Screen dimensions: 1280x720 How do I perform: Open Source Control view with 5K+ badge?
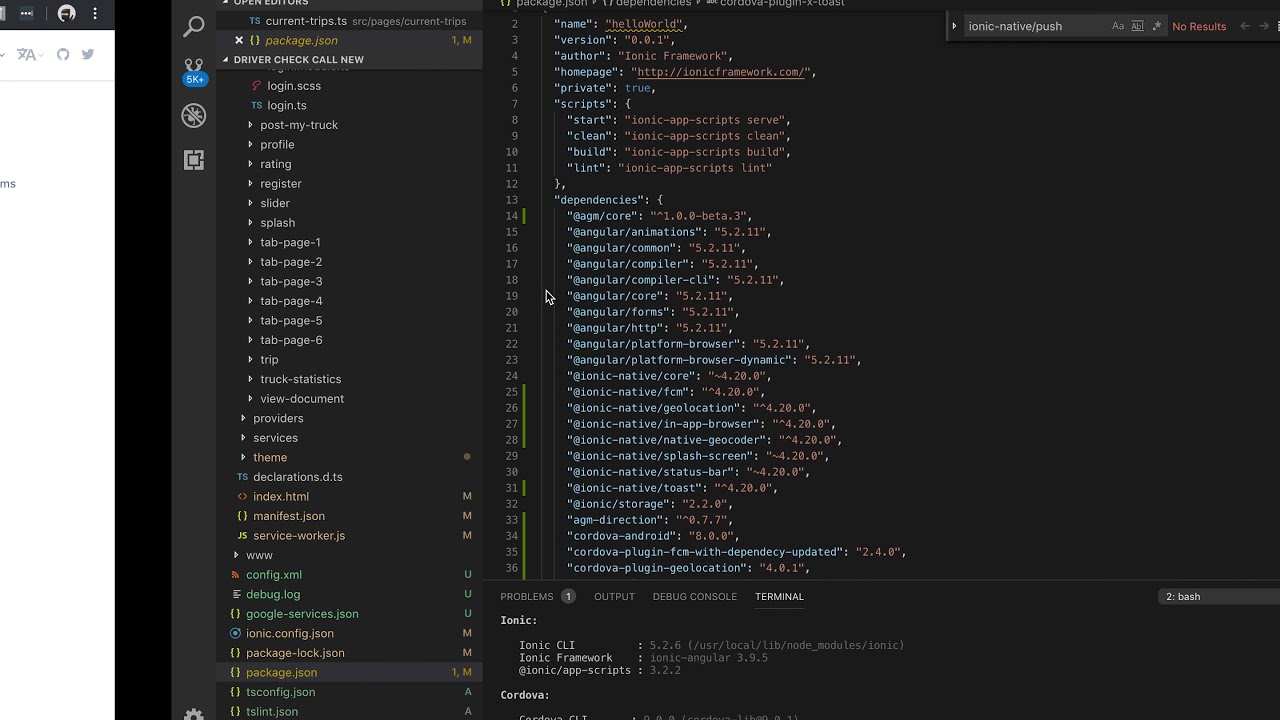point(194,70)
